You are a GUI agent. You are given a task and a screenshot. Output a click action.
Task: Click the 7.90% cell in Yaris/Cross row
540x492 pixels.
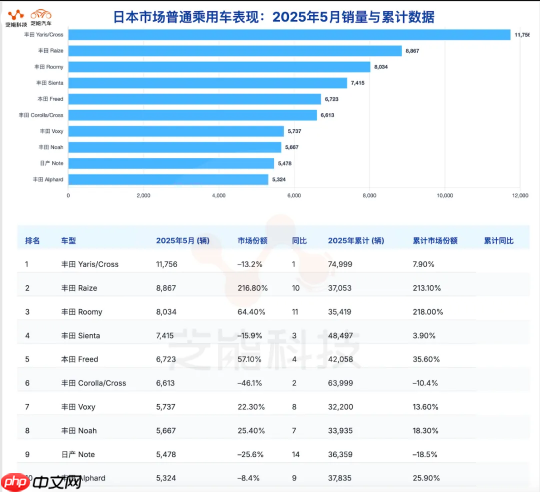pos(424,264)
